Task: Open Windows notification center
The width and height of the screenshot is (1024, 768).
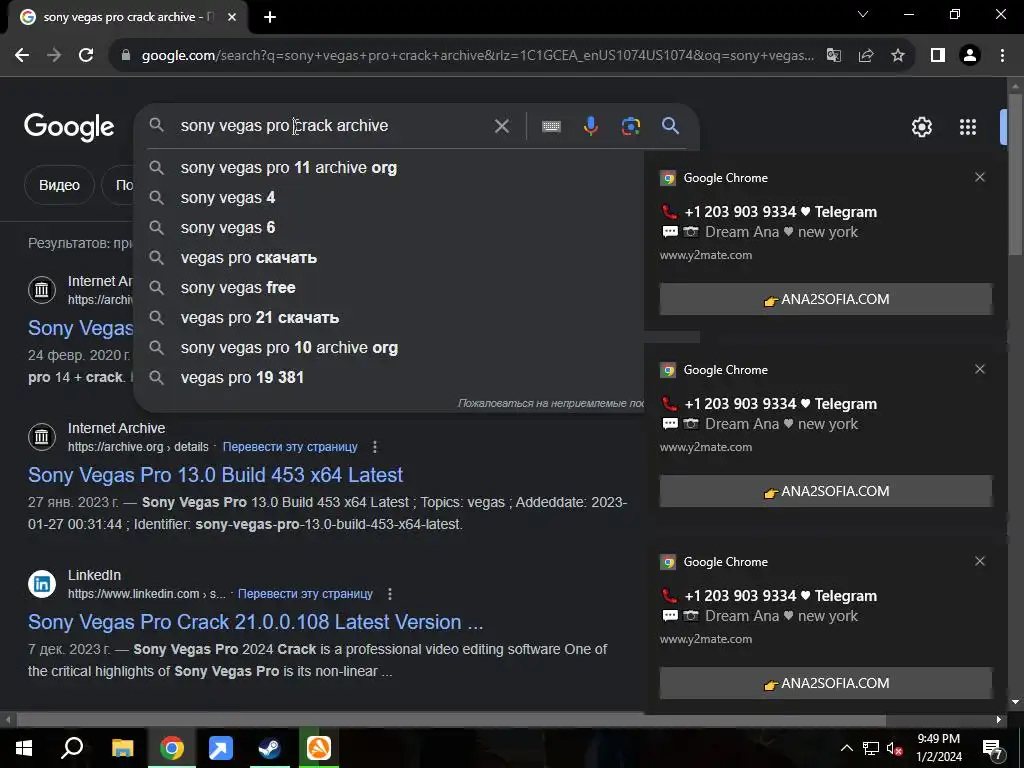Action: [x=993, y=749]
